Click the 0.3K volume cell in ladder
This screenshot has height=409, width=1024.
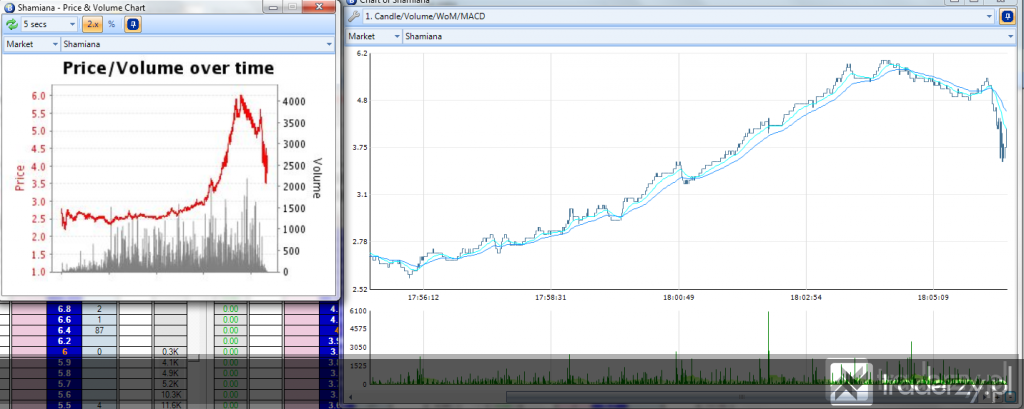(170, 351)
